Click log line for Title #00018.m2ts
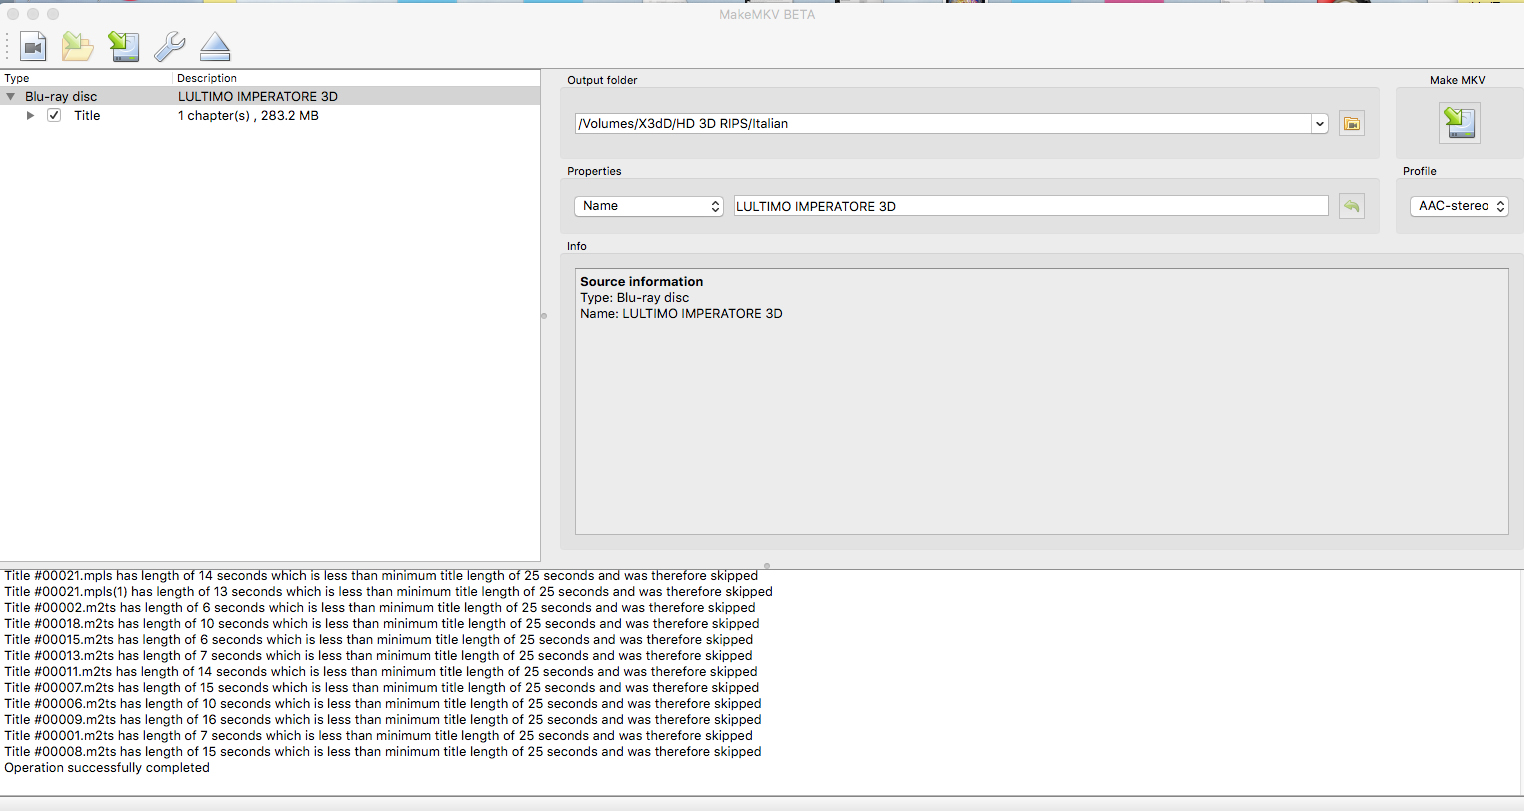The image size is (1524, 811). [x=382, y=624]
